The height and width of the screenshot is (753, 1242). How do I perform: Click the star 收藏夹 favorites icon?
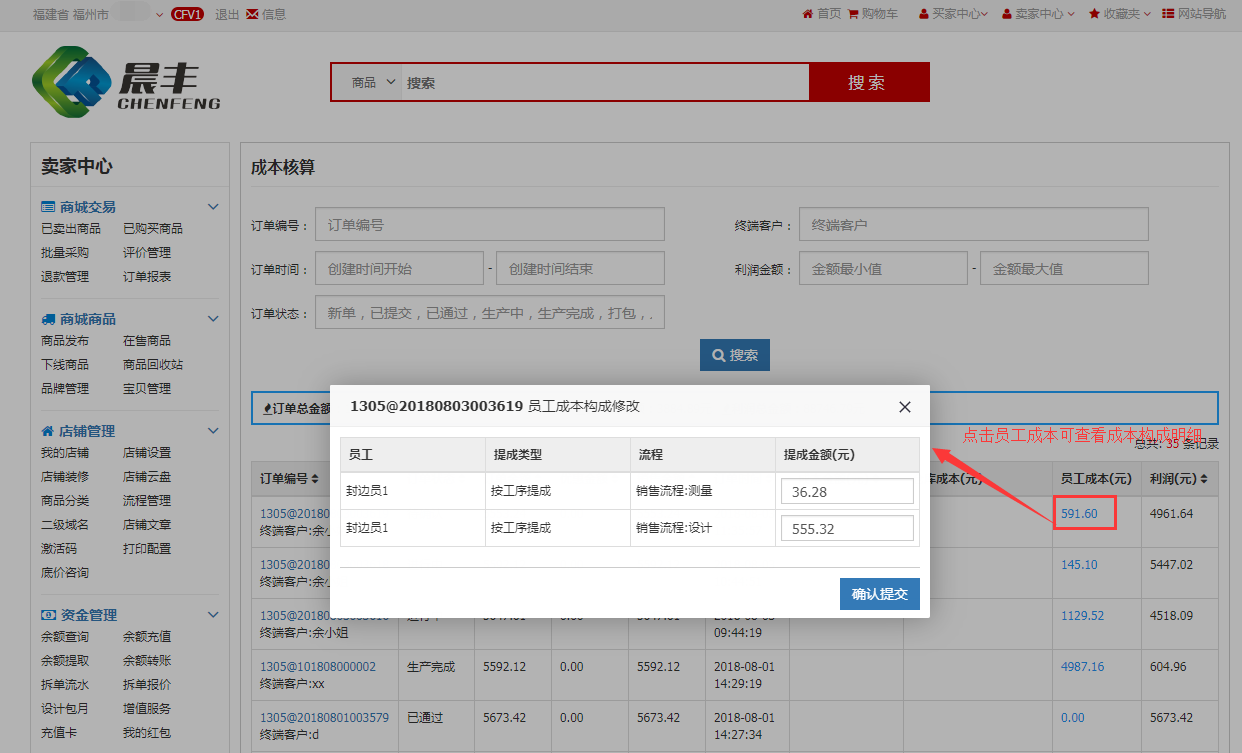pos(1094,14)
